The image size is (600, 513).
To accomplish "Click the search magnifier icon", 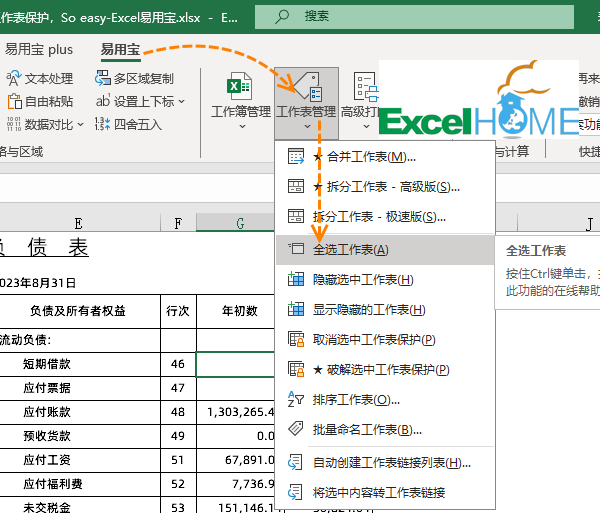I will tap(282, 16).
